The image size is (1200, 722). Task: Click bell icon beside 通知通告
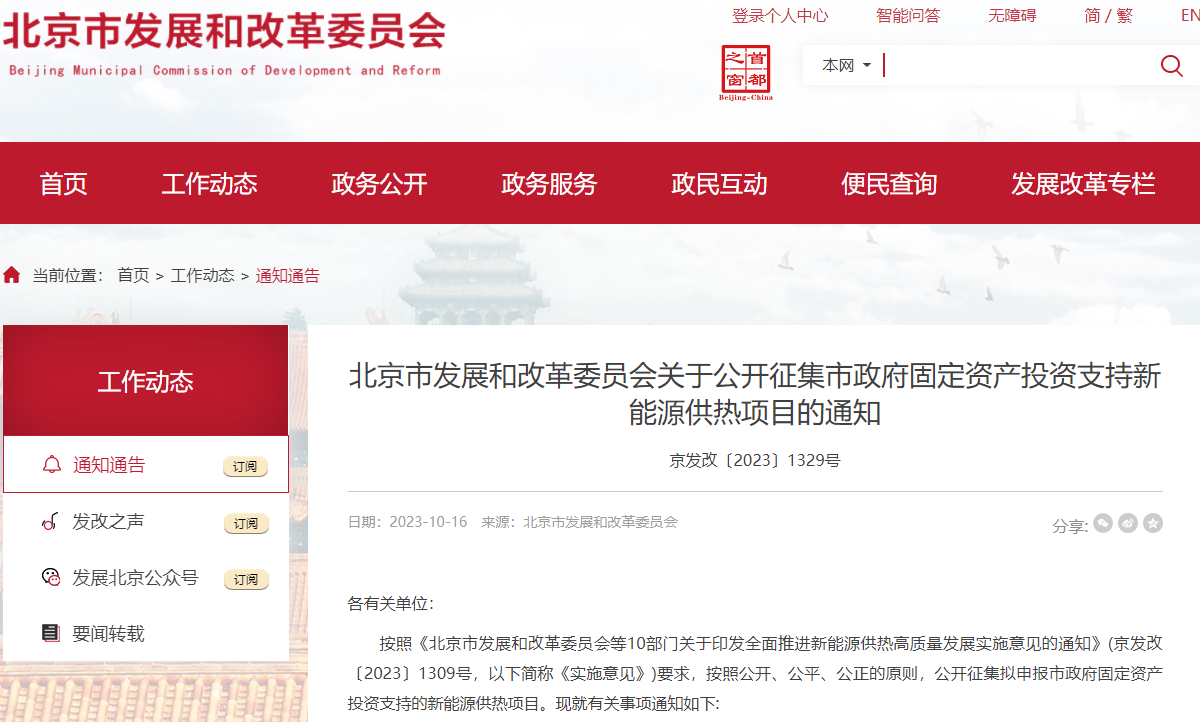[51, 465]
